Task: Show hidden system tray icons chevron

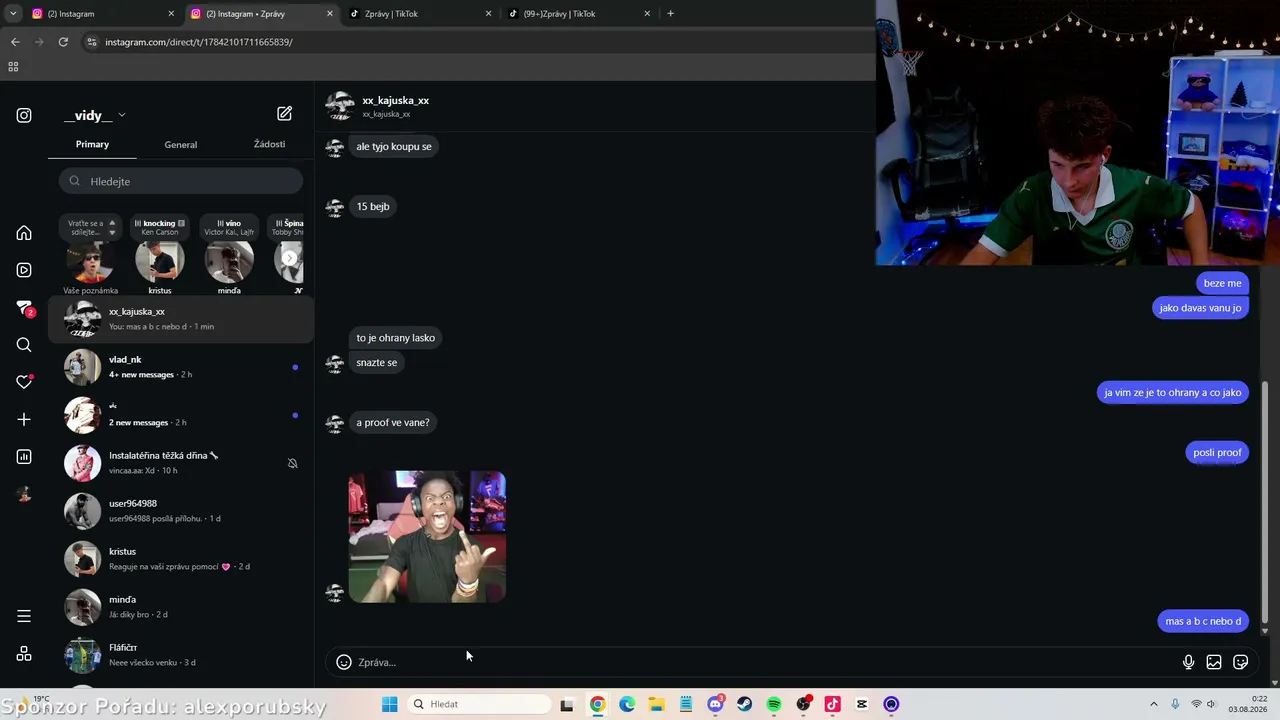Action: pos(1153,704)
